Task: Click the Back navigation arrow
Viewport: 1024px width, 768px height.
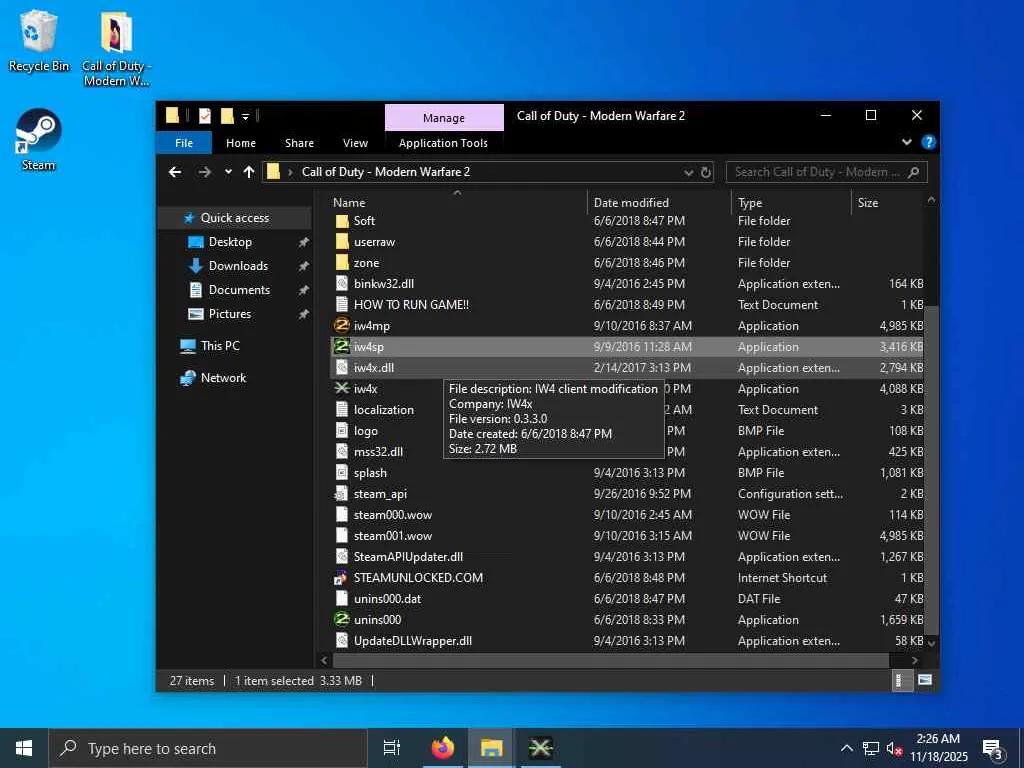Action: click(x=175, y=172)
